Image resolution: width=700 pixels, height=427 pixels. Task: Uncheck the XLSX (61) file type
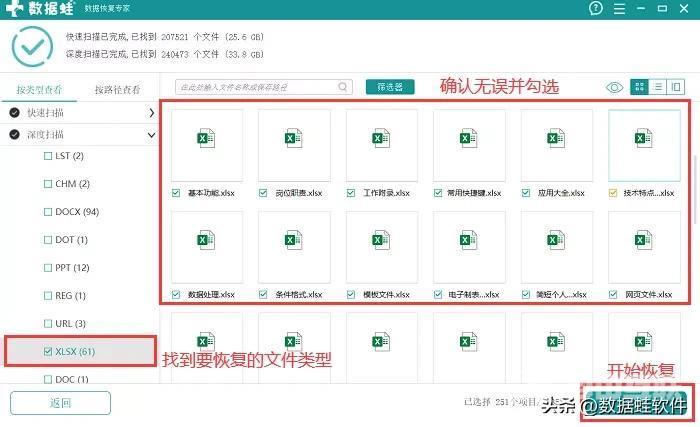click(48, 352)
